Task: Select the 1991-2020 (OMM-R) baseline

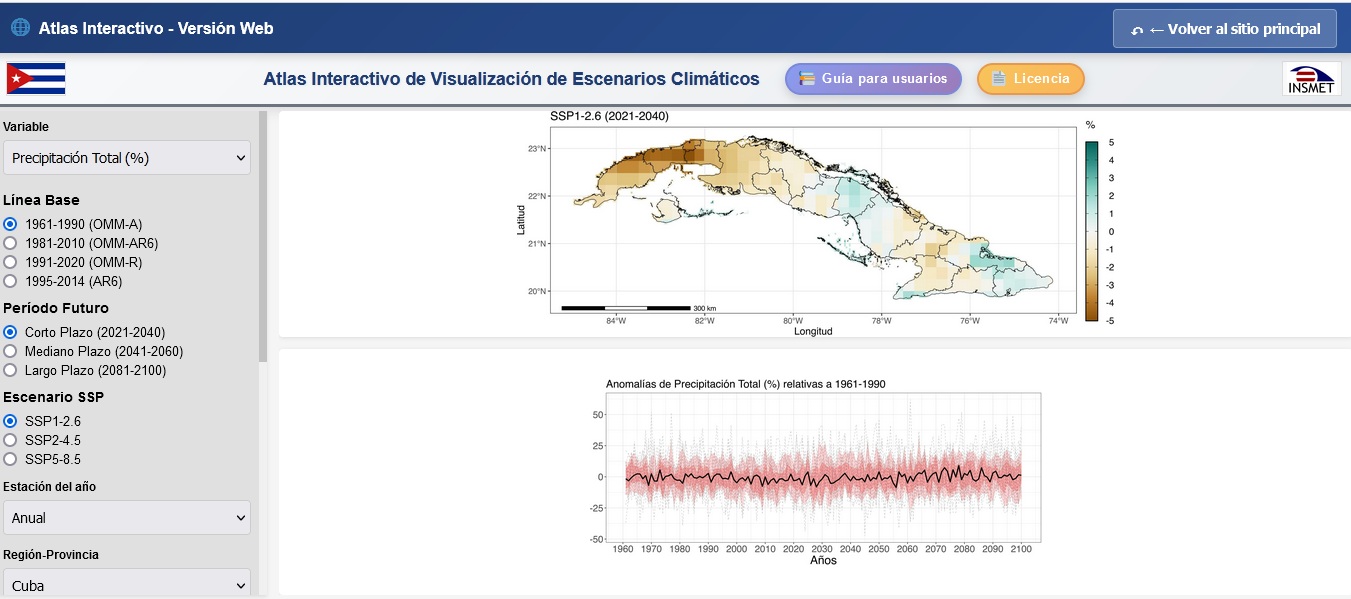Action: pos(9,262)
